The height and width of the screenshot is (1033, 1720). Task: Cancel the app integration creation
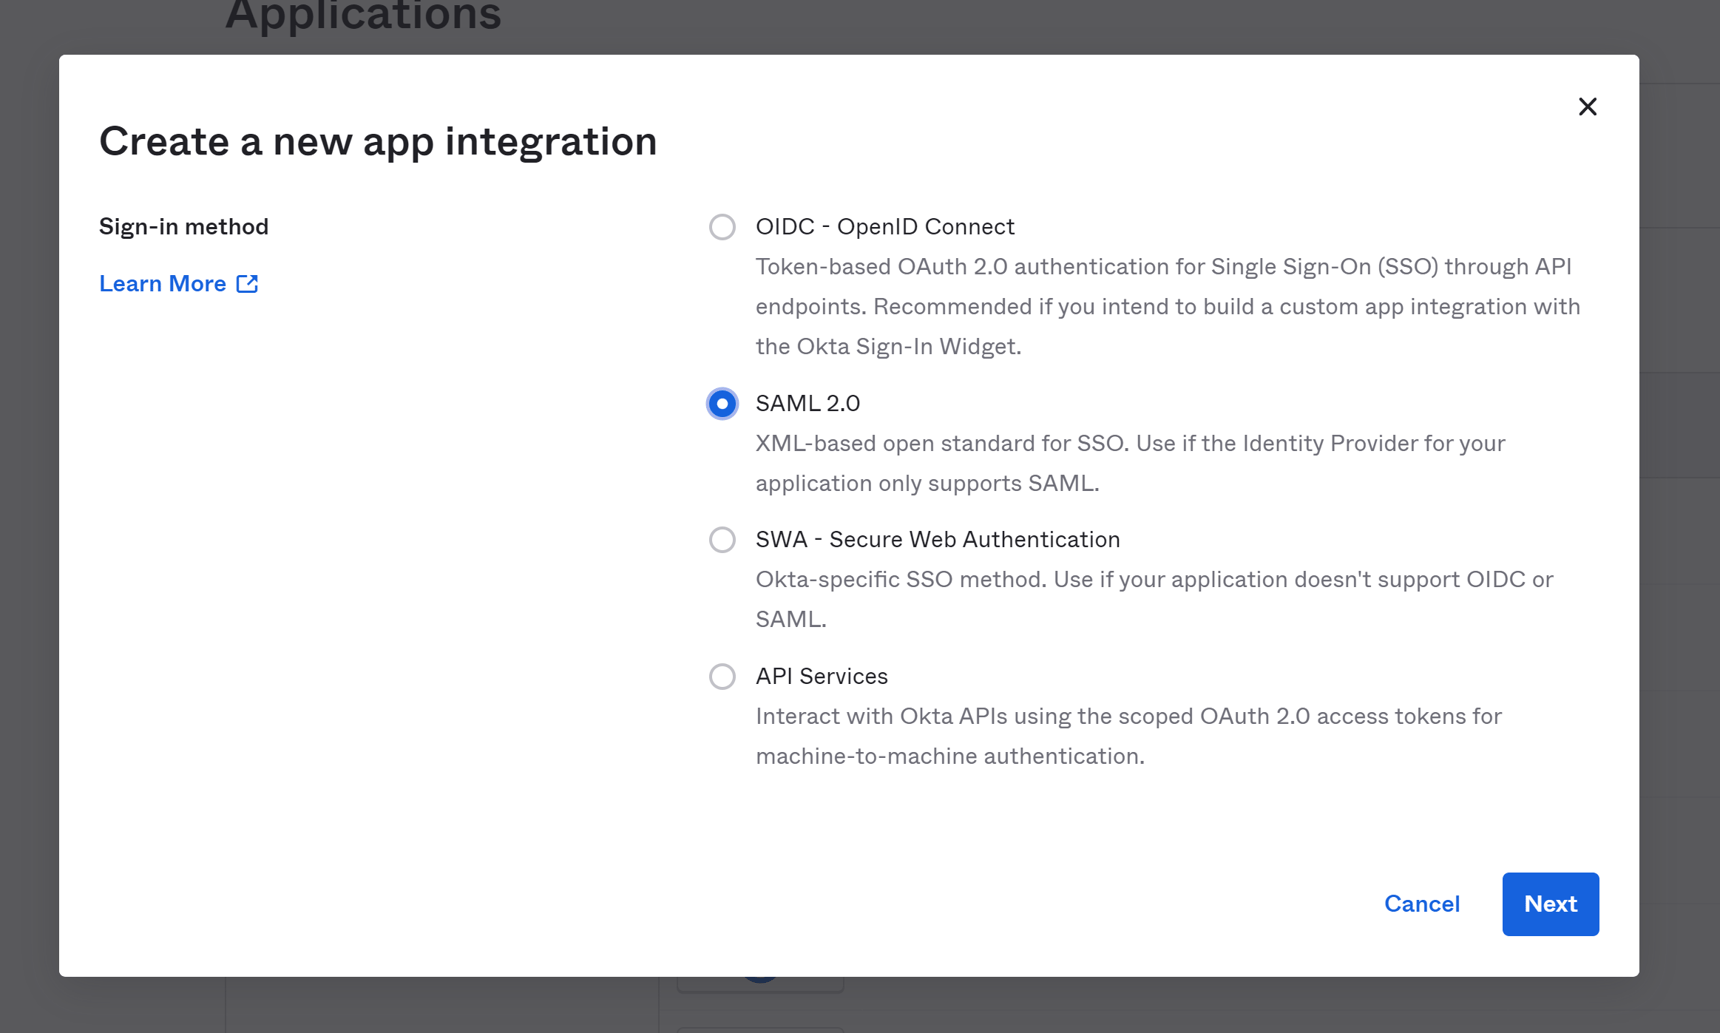(x=1421, y=903)
